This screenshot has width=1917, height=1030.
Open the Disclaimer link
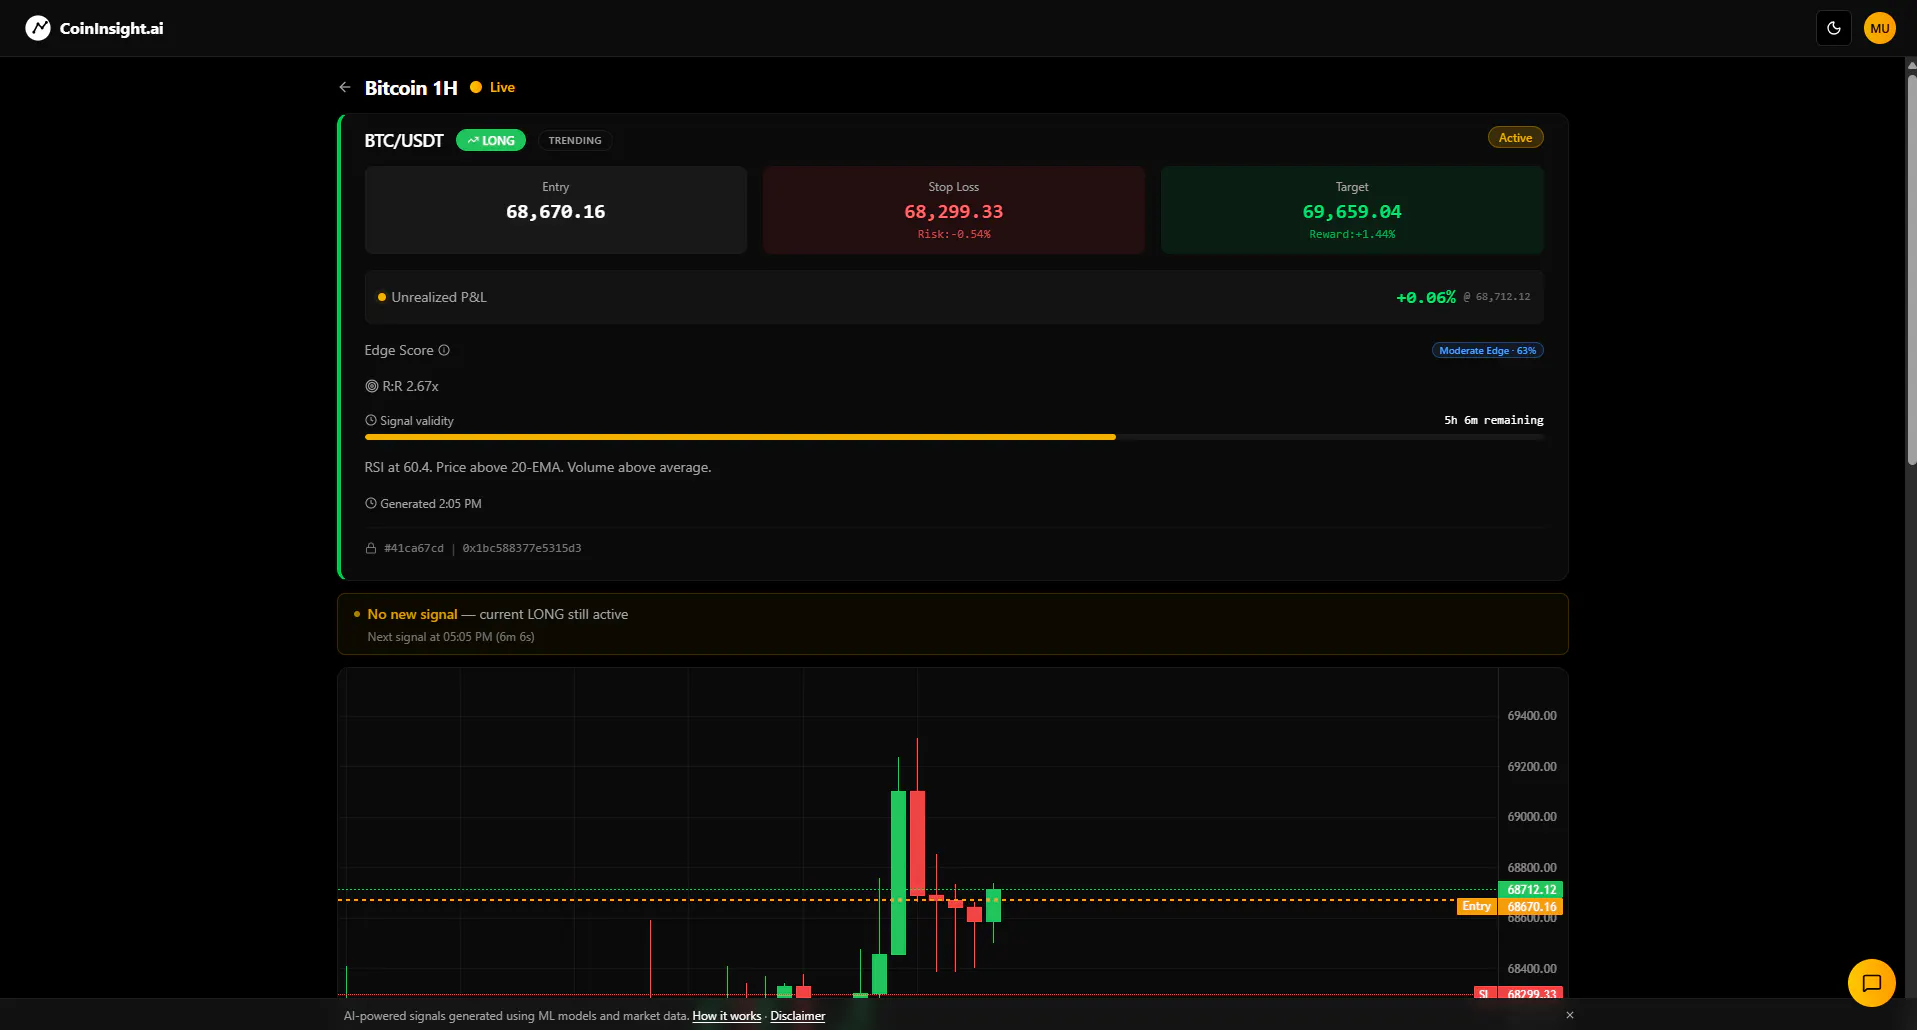coord(798,1016)
